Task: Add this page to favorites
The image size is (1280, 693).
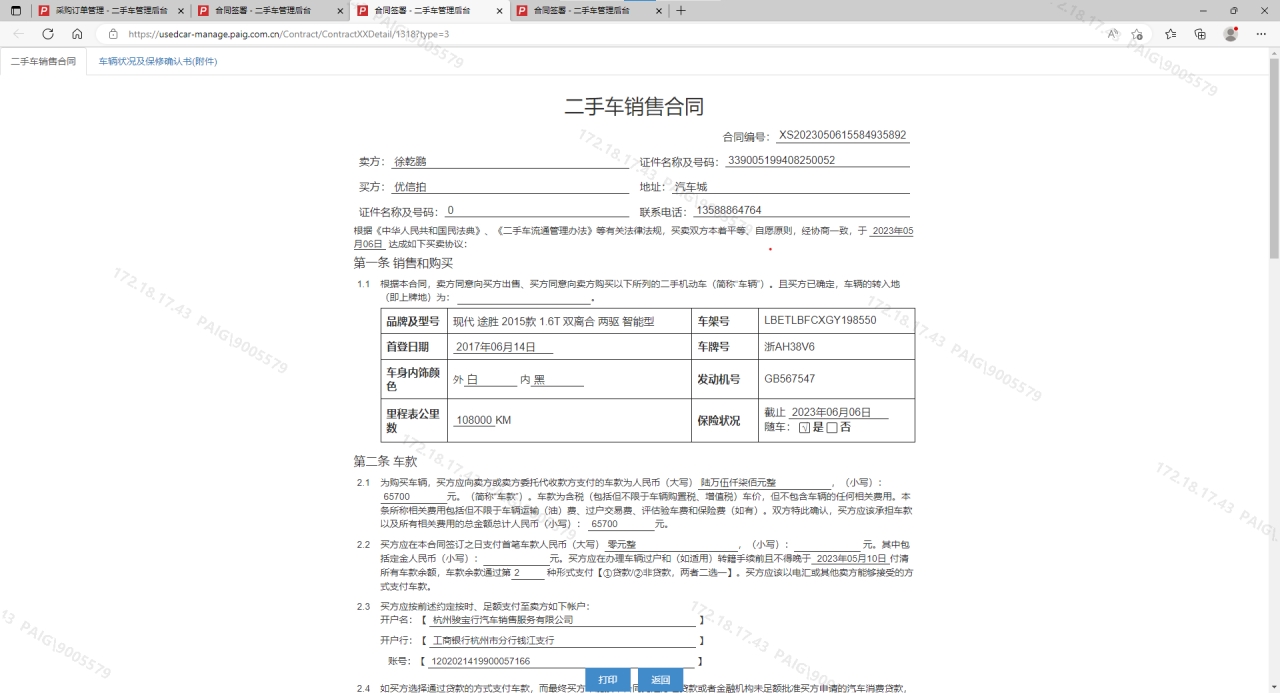Action: click(x=1137, y=33)
